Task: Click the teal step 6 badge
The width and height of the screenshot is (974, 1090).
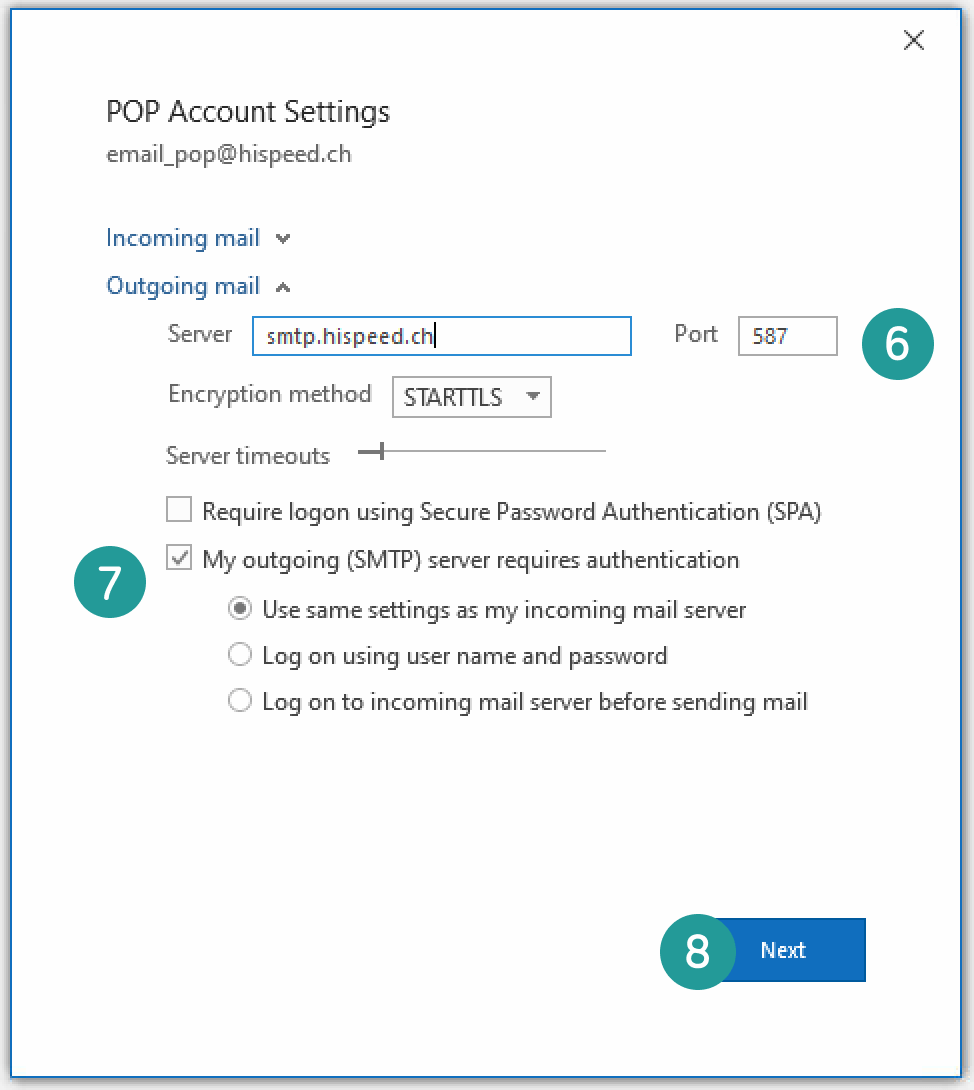Action: [898, 344]
